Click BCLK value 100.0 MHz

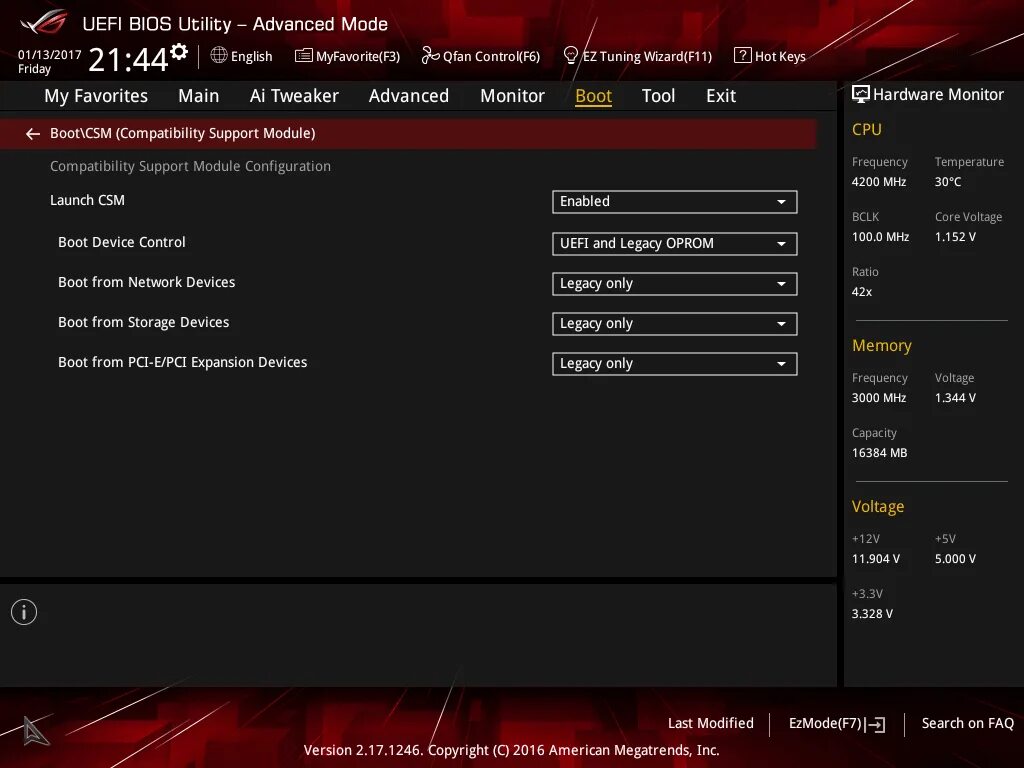[x=880, y=237]
